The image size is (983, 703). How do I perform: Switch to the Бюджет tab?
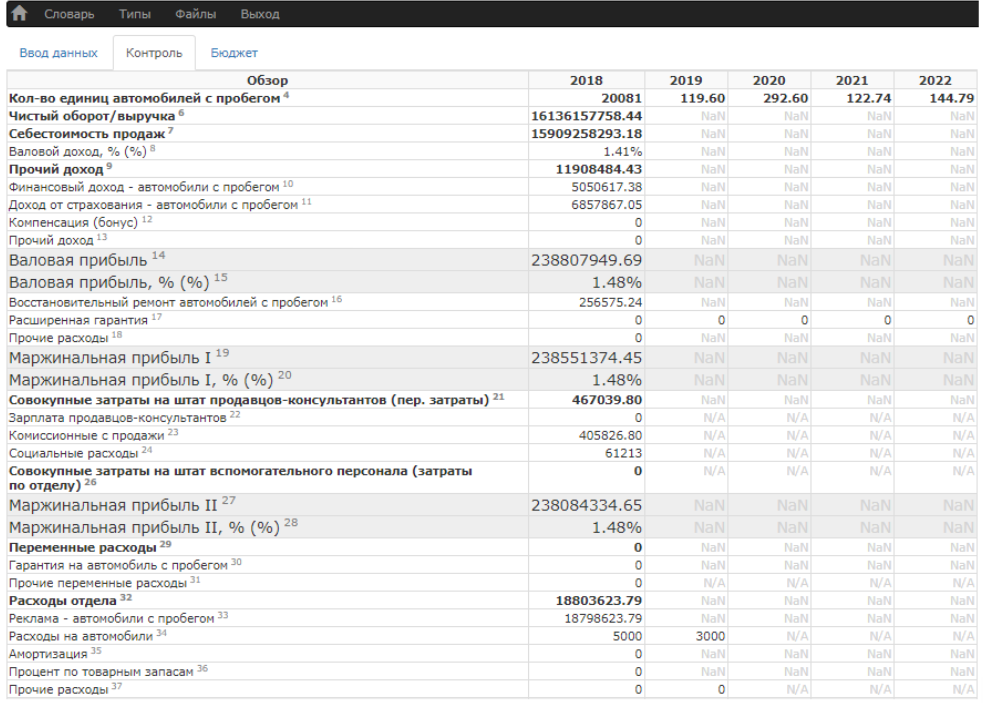tap(234, 53)
